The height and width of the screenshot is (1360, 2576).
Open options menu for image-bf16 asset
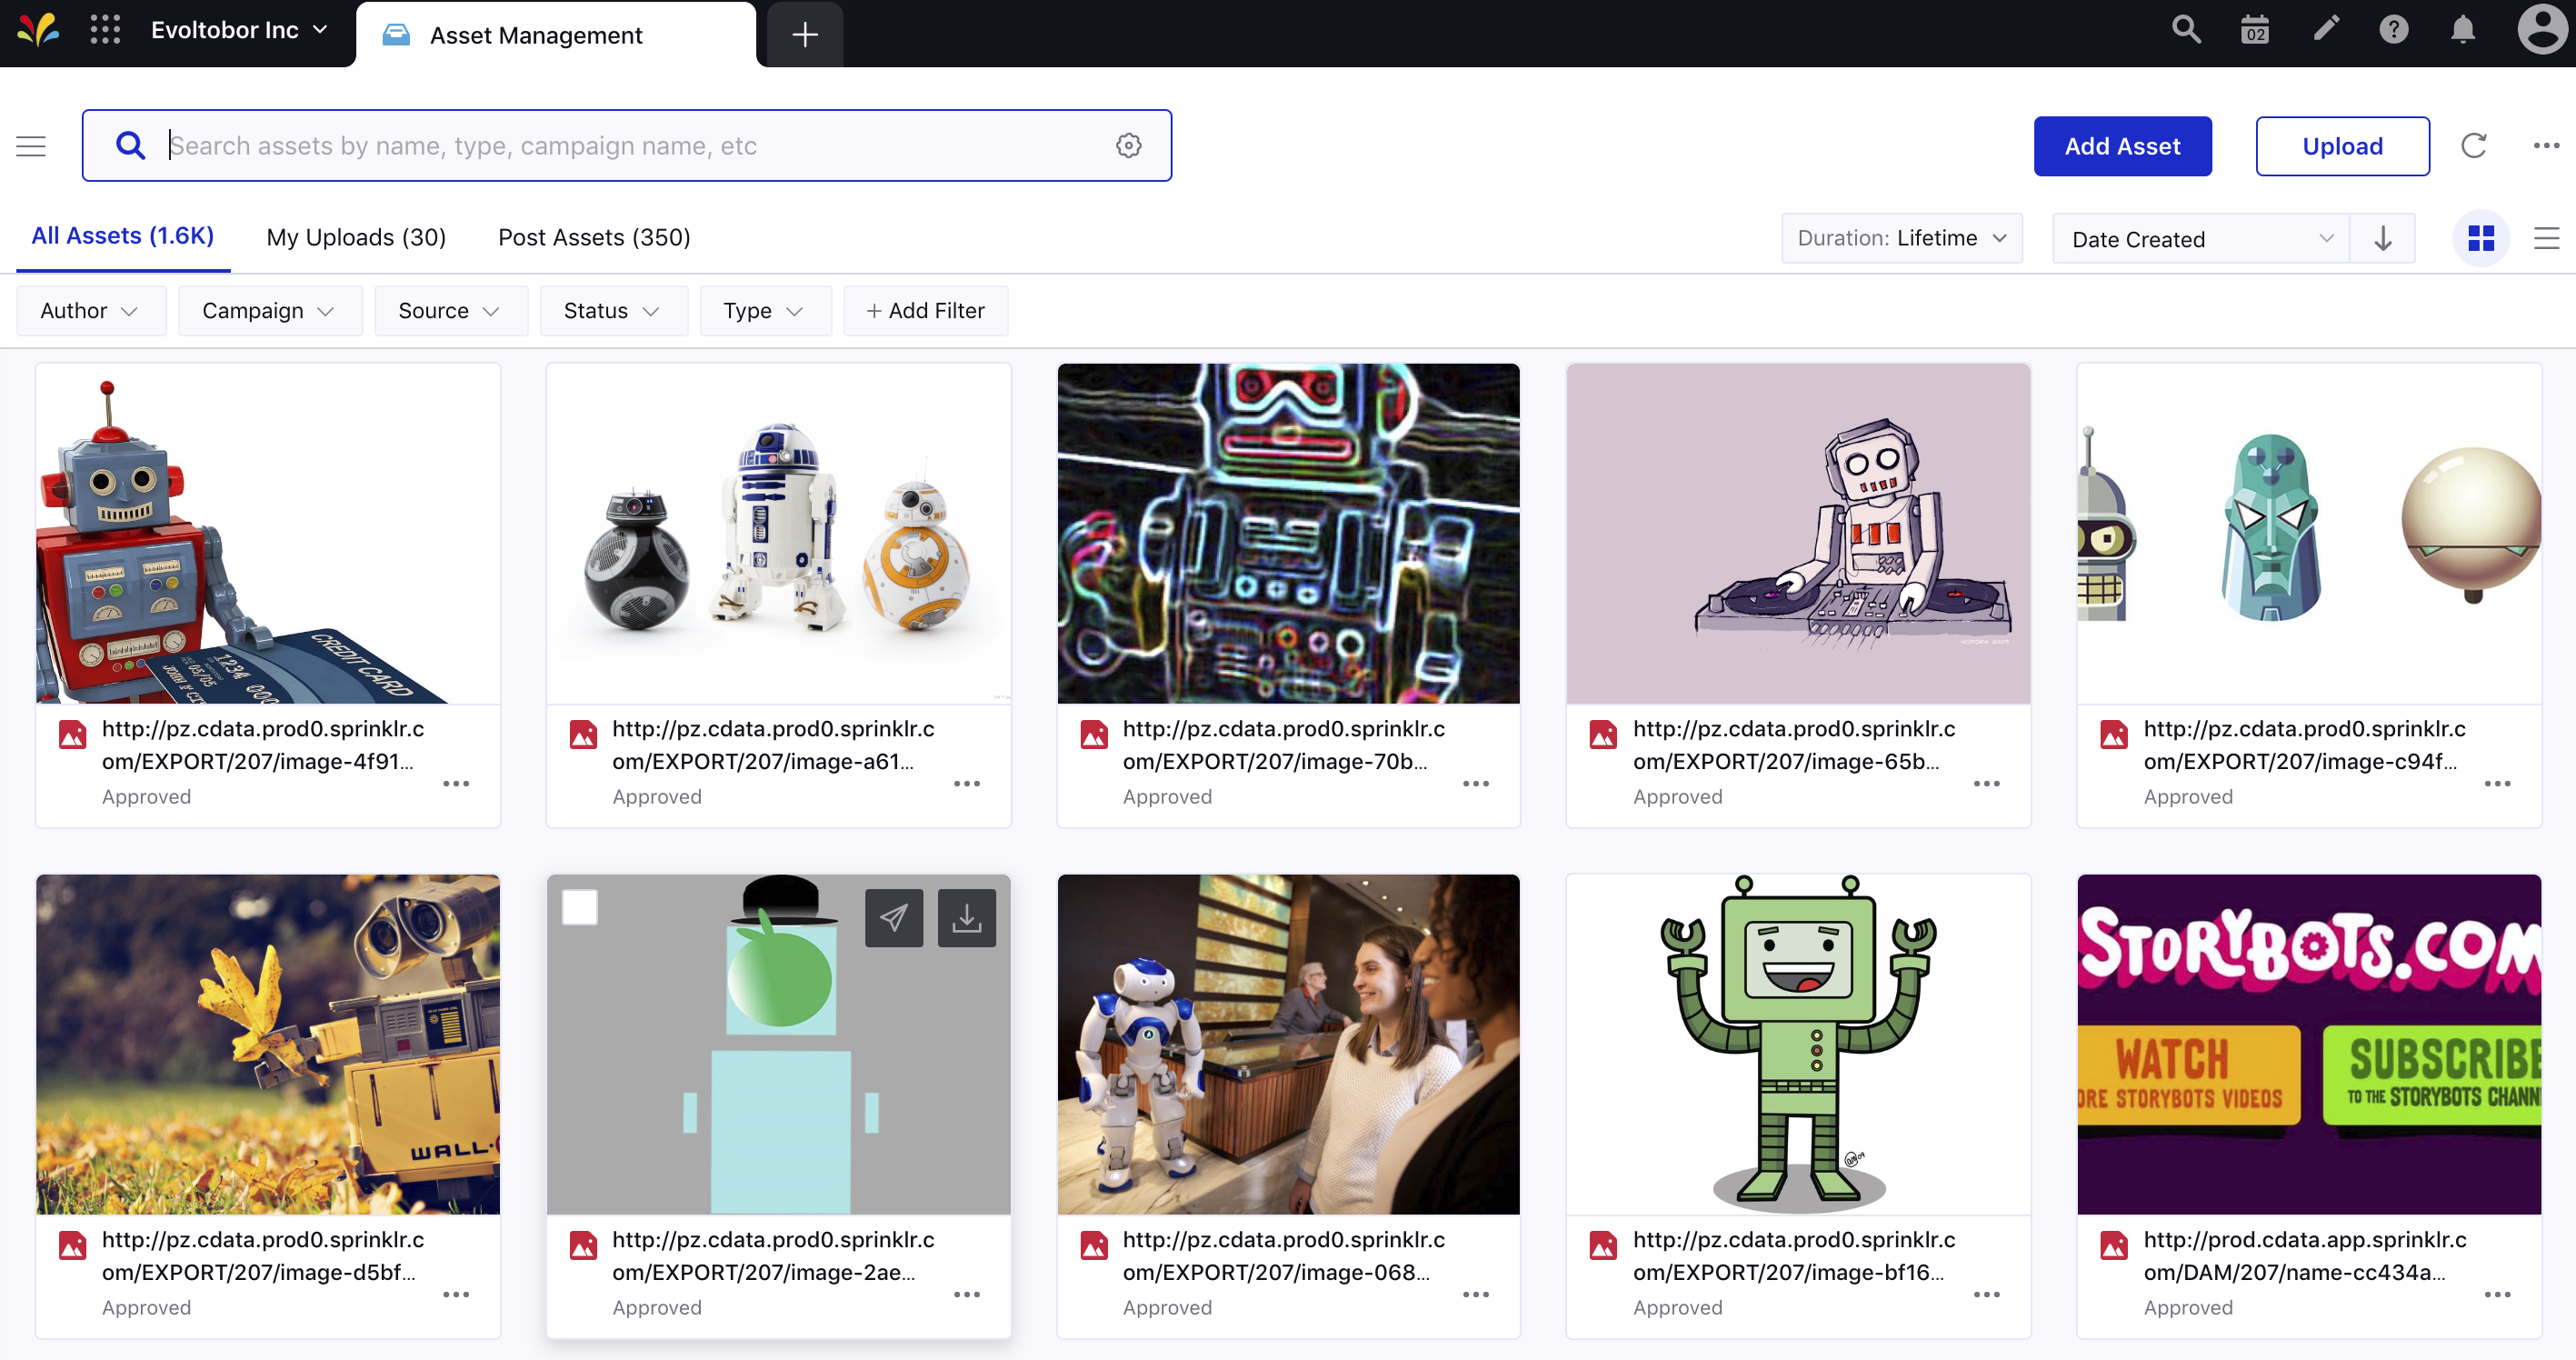1987,1295
